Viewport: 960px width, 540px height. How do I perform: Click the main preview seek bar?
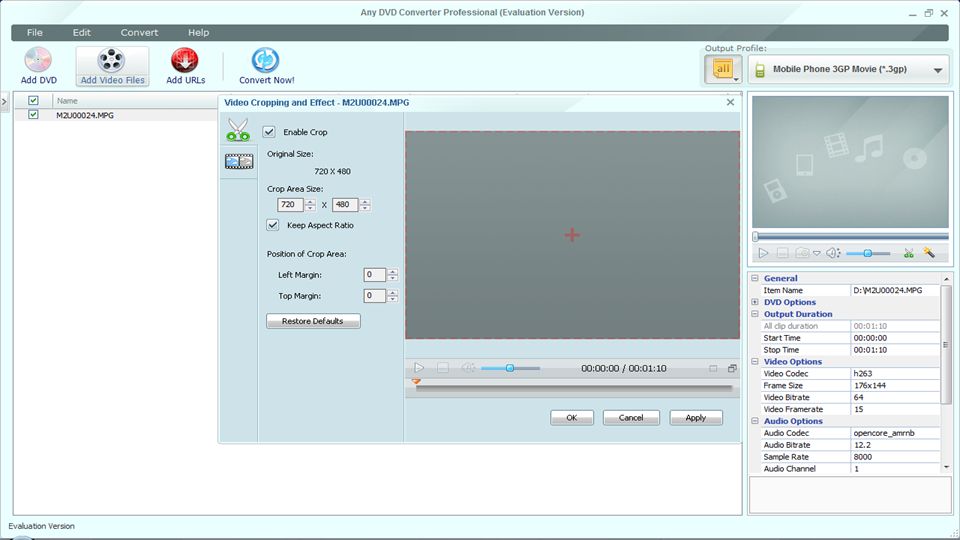851,236
